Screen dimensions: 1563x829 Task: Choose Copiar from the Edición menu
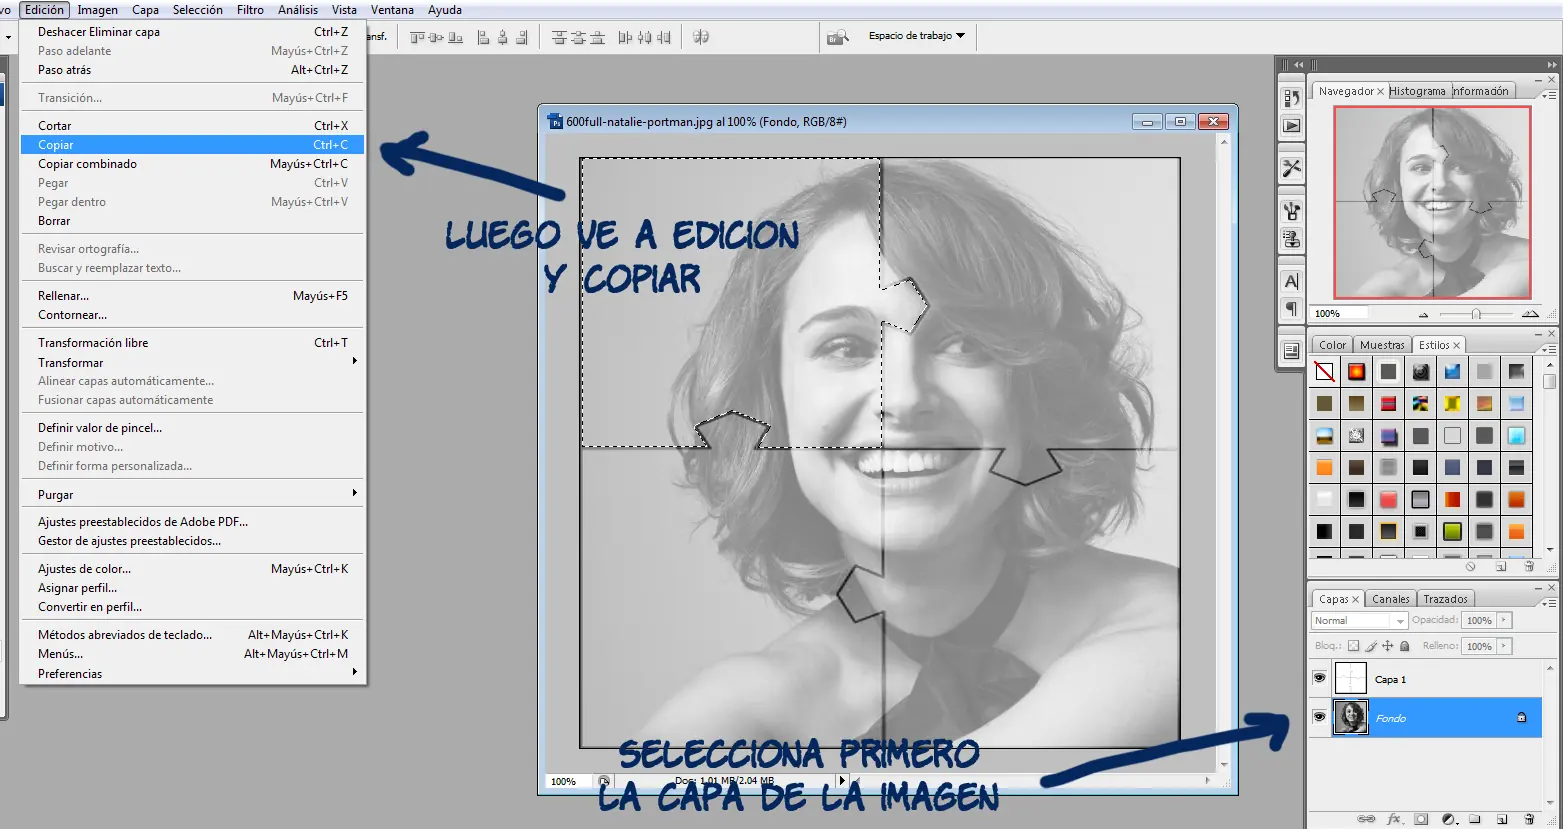click(x=58, y=144)
